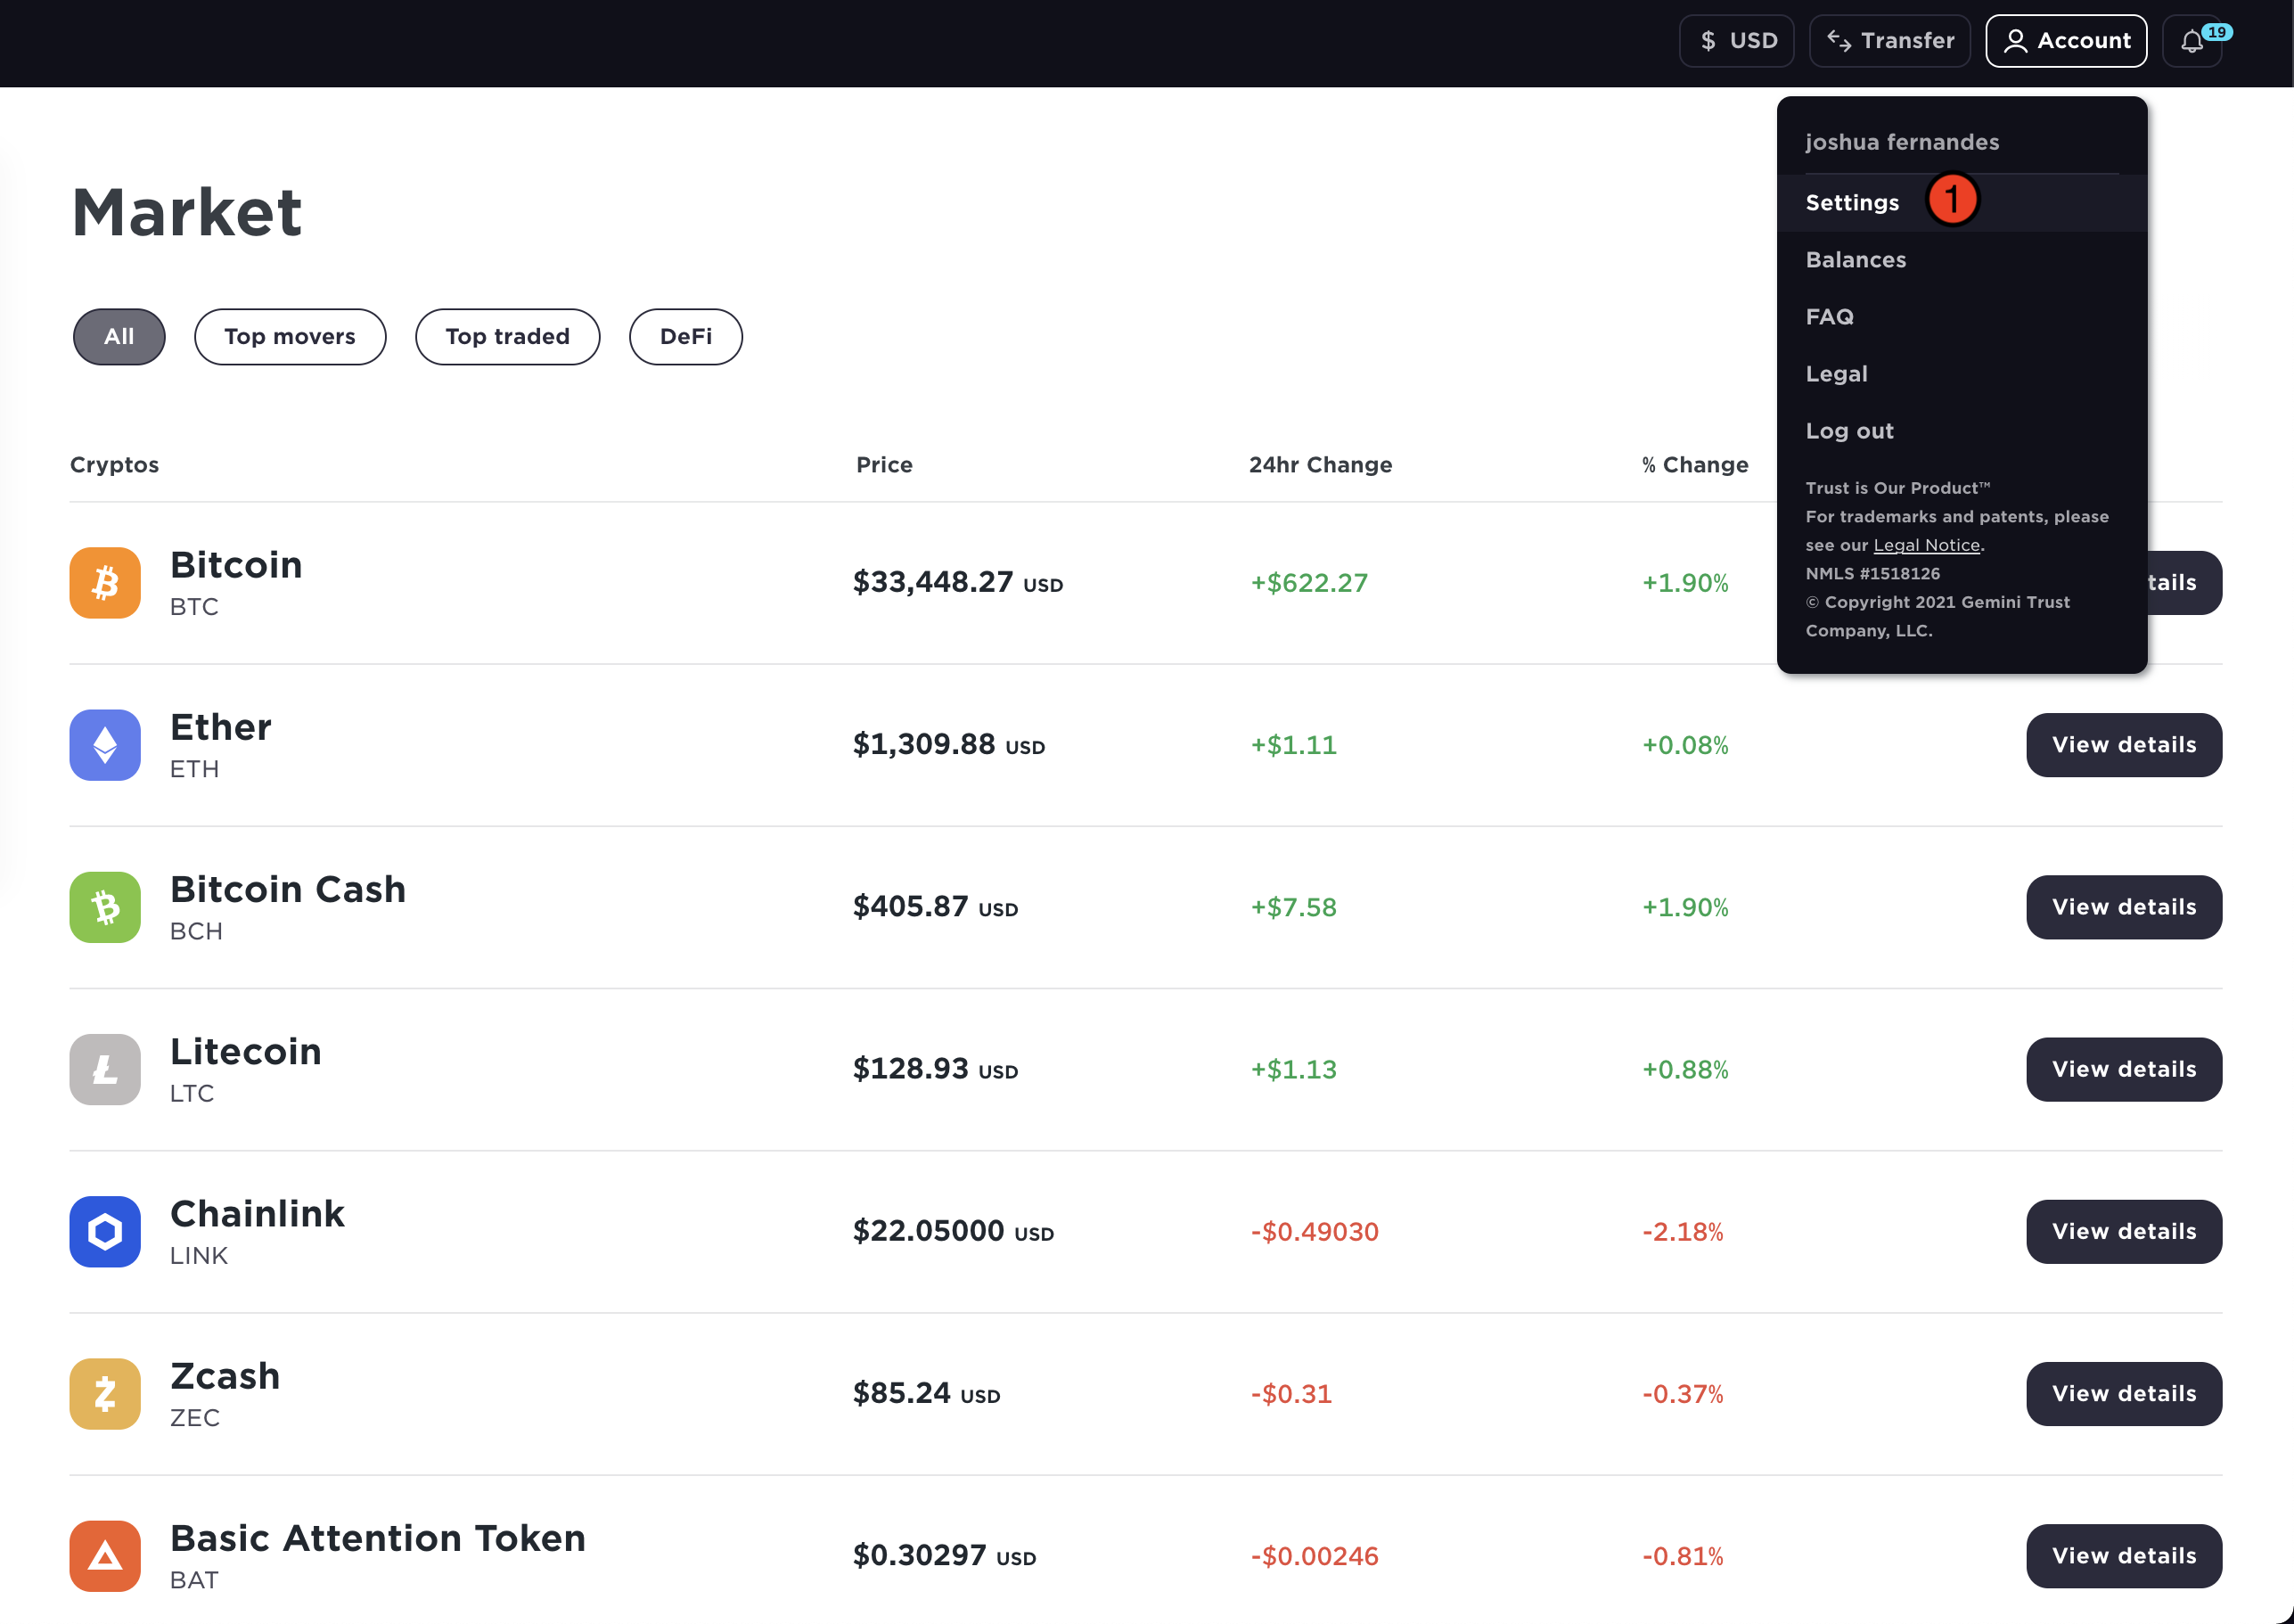Screen dimensions: 2294x1624
Task: Open Balances from account menu
Action: click(x=1962, y=260)
